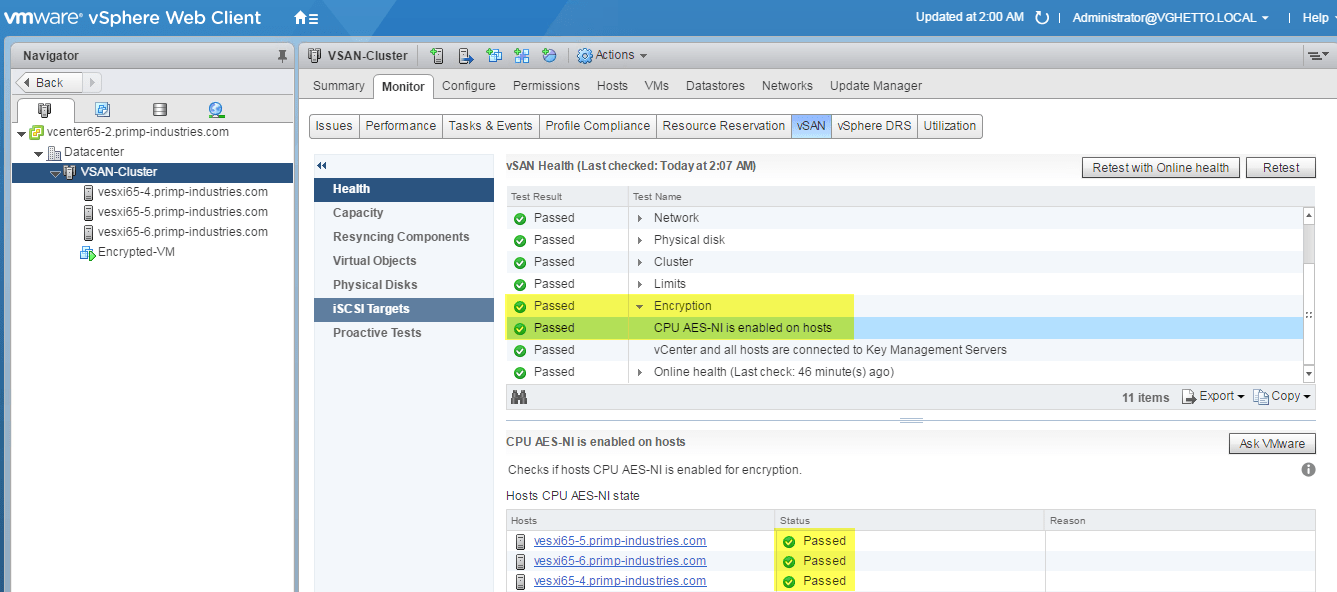Click the New Resource Pool toolbar icon
Screen dimensions: 1337x592
pos(549,56)
